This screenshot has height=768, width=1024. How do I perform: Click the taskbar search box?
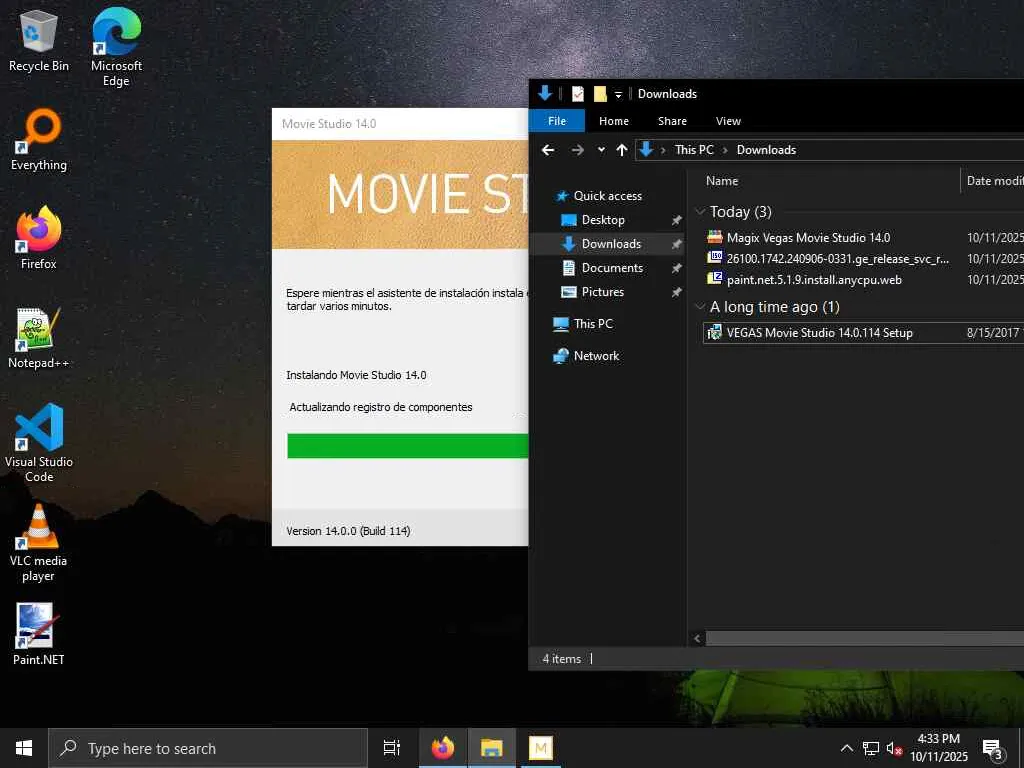pyautogui.click(x=208, y=748)
